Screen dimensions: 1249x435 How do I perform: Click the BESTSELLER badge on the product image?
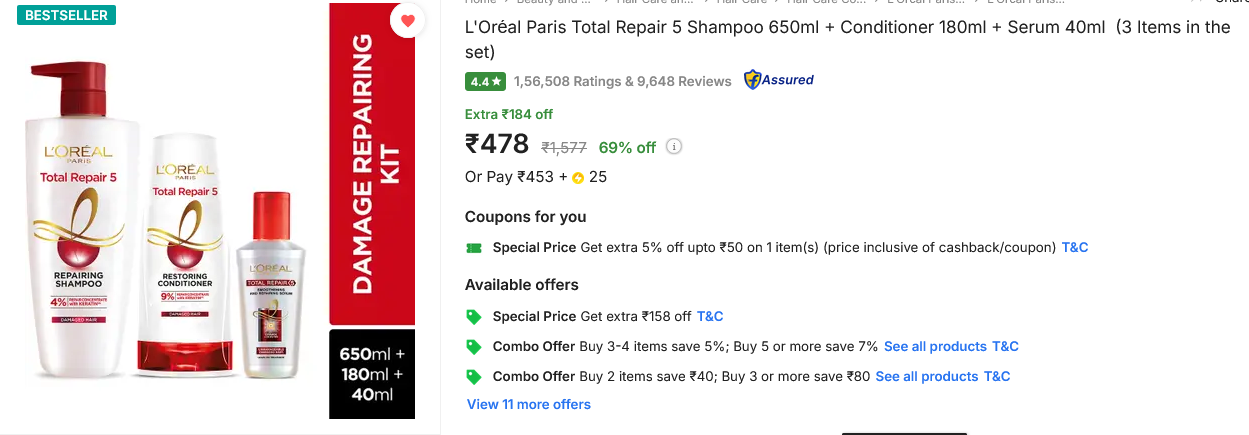pos(66,15)
